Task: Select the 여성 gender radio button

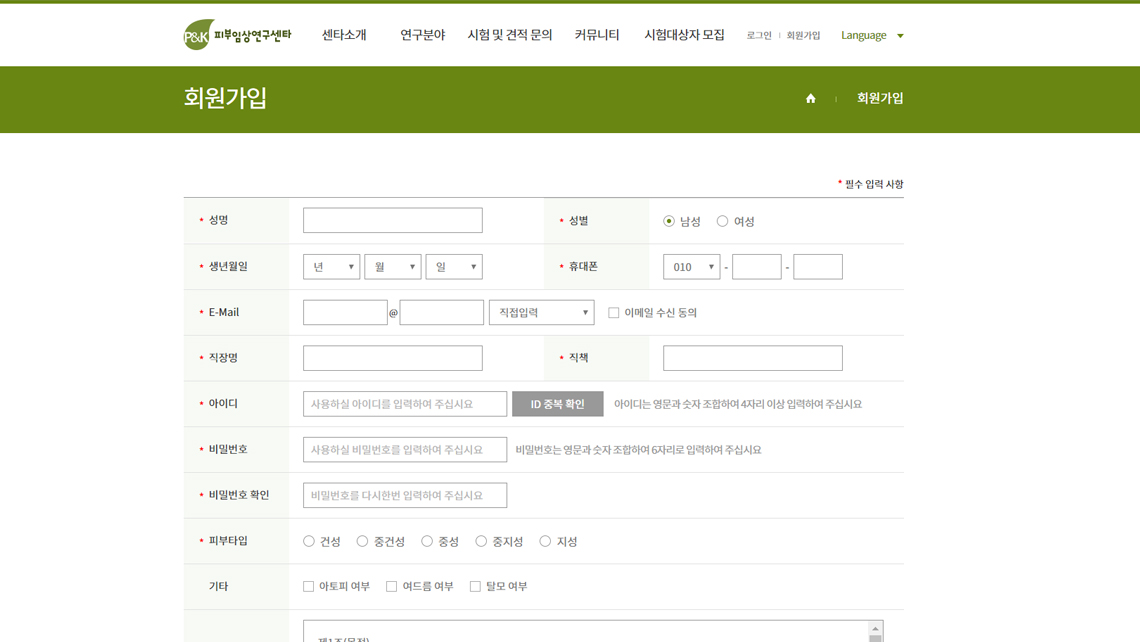Action: (x=722, y=221)
